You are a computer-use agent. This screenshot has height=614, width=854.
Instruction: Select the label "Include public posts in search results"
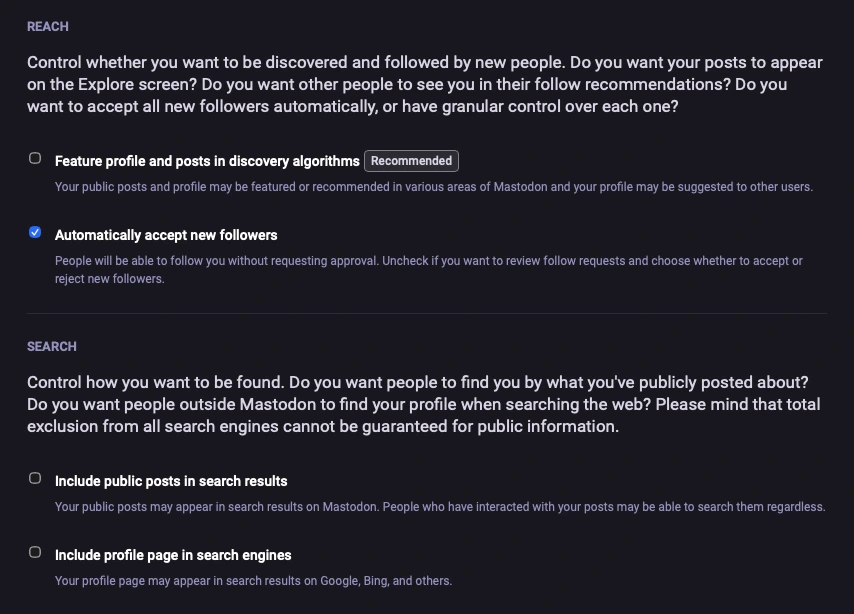coord(170,480)
